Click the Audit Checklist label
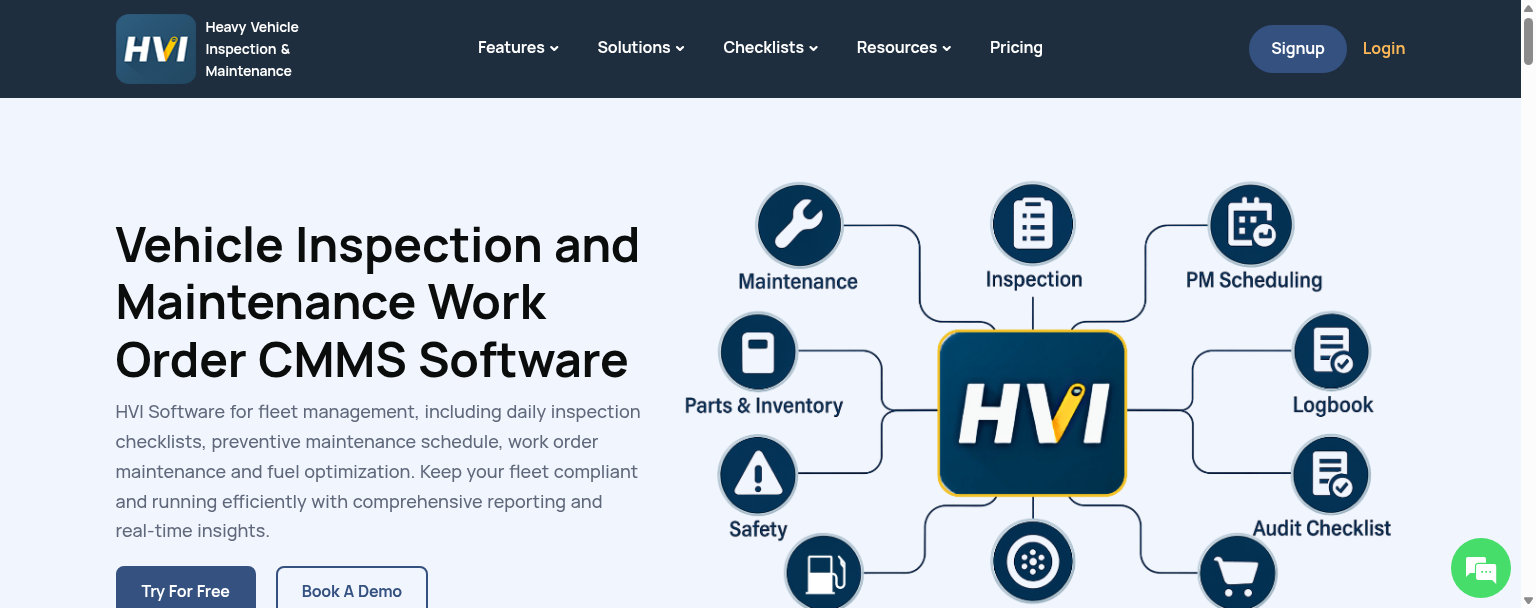This screenshot has height=608, width=1536. [1322, 528]
